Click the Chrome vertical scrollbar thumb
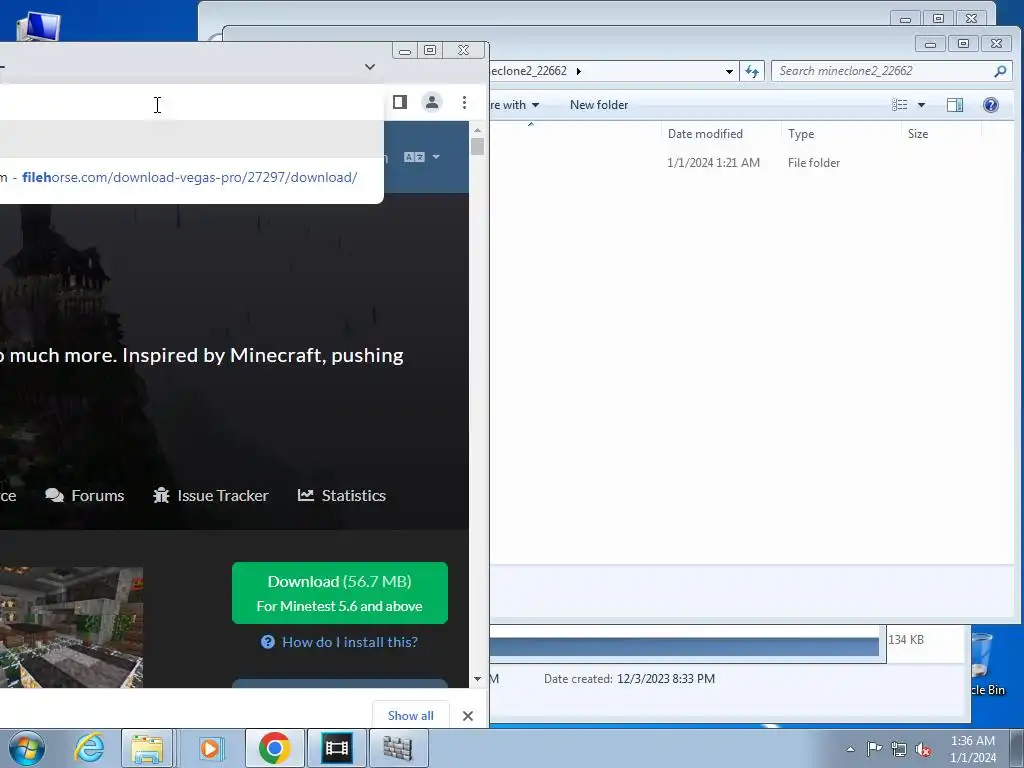This screenshot has height=768, width=1024. pos(477,146)
